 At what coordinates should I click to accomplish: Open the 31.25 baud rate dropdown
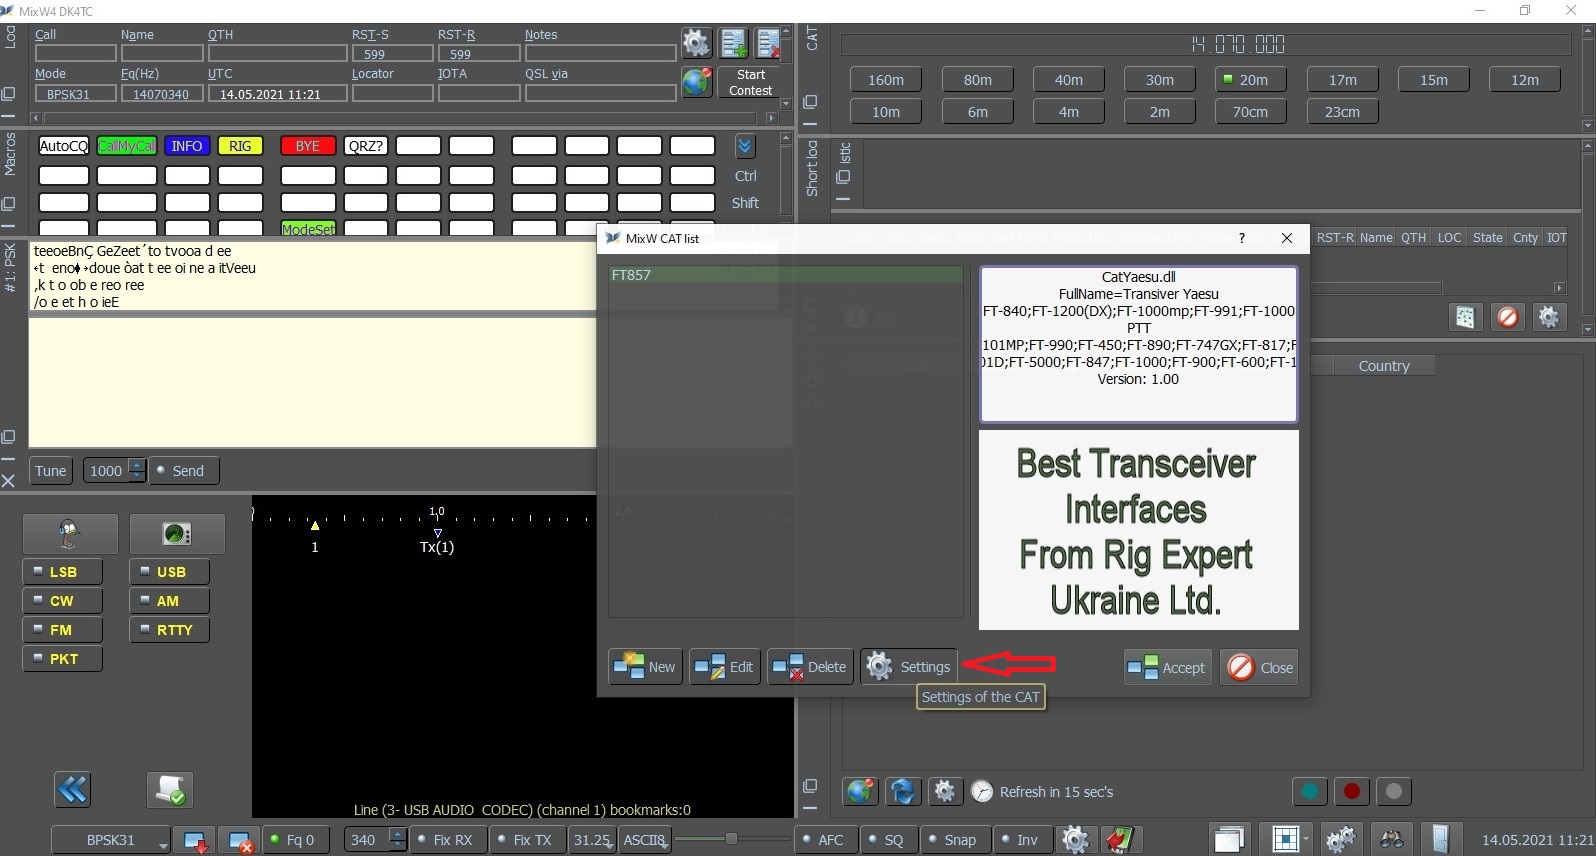point(593,840)
